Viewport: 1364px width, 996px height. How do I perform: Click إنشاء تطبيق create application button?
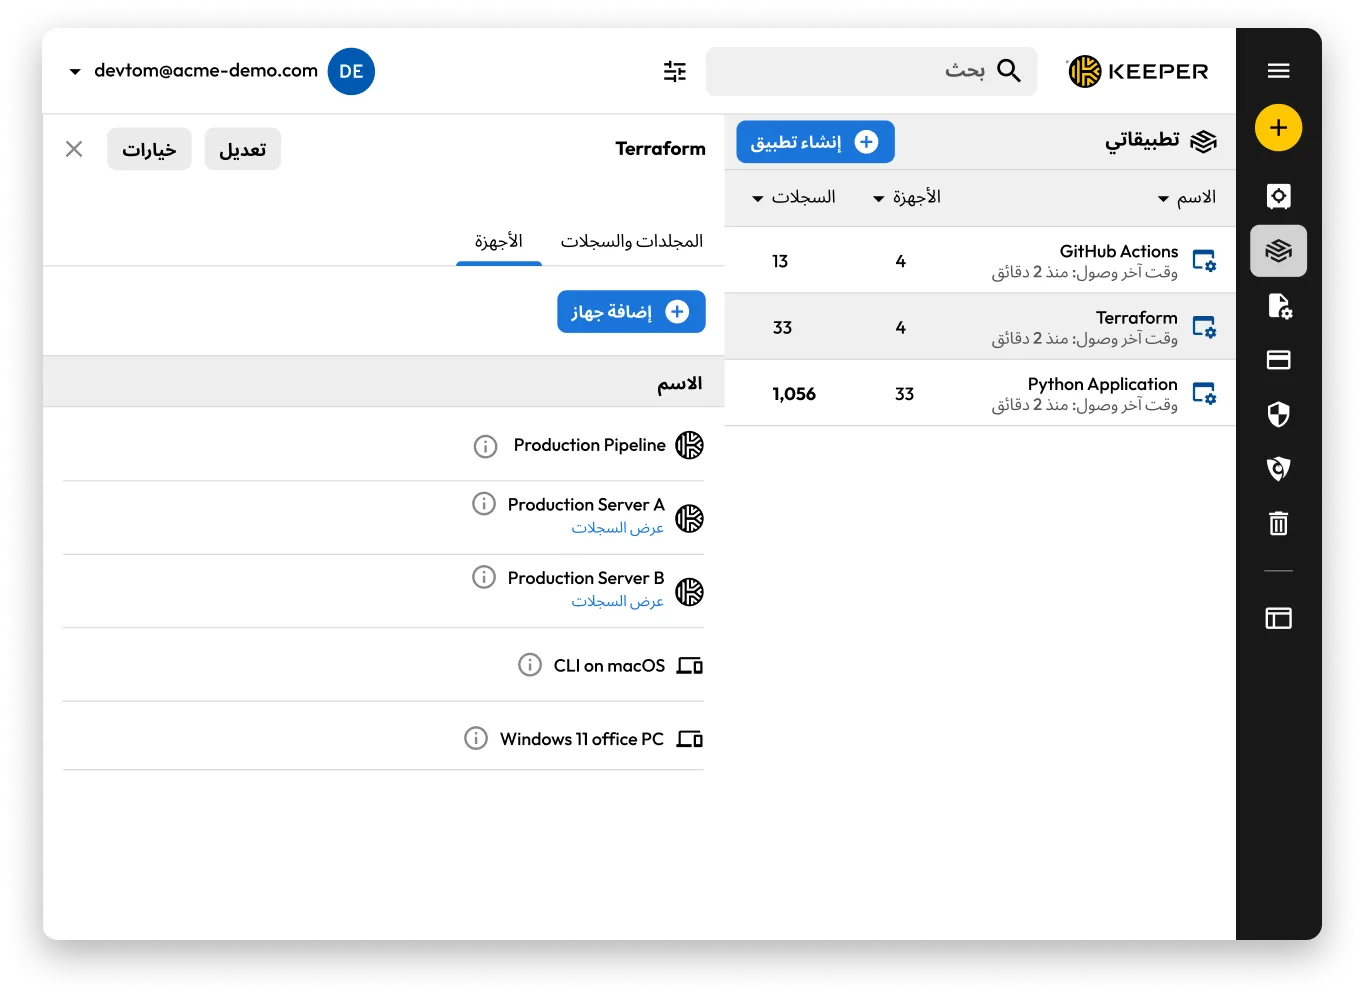tap(815, 142)
